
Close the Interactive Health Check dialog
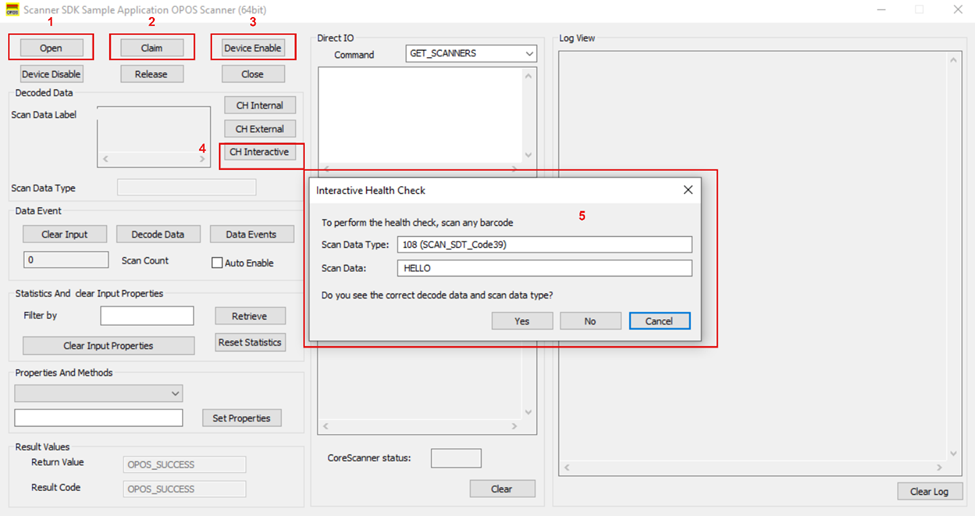[688, 190]
